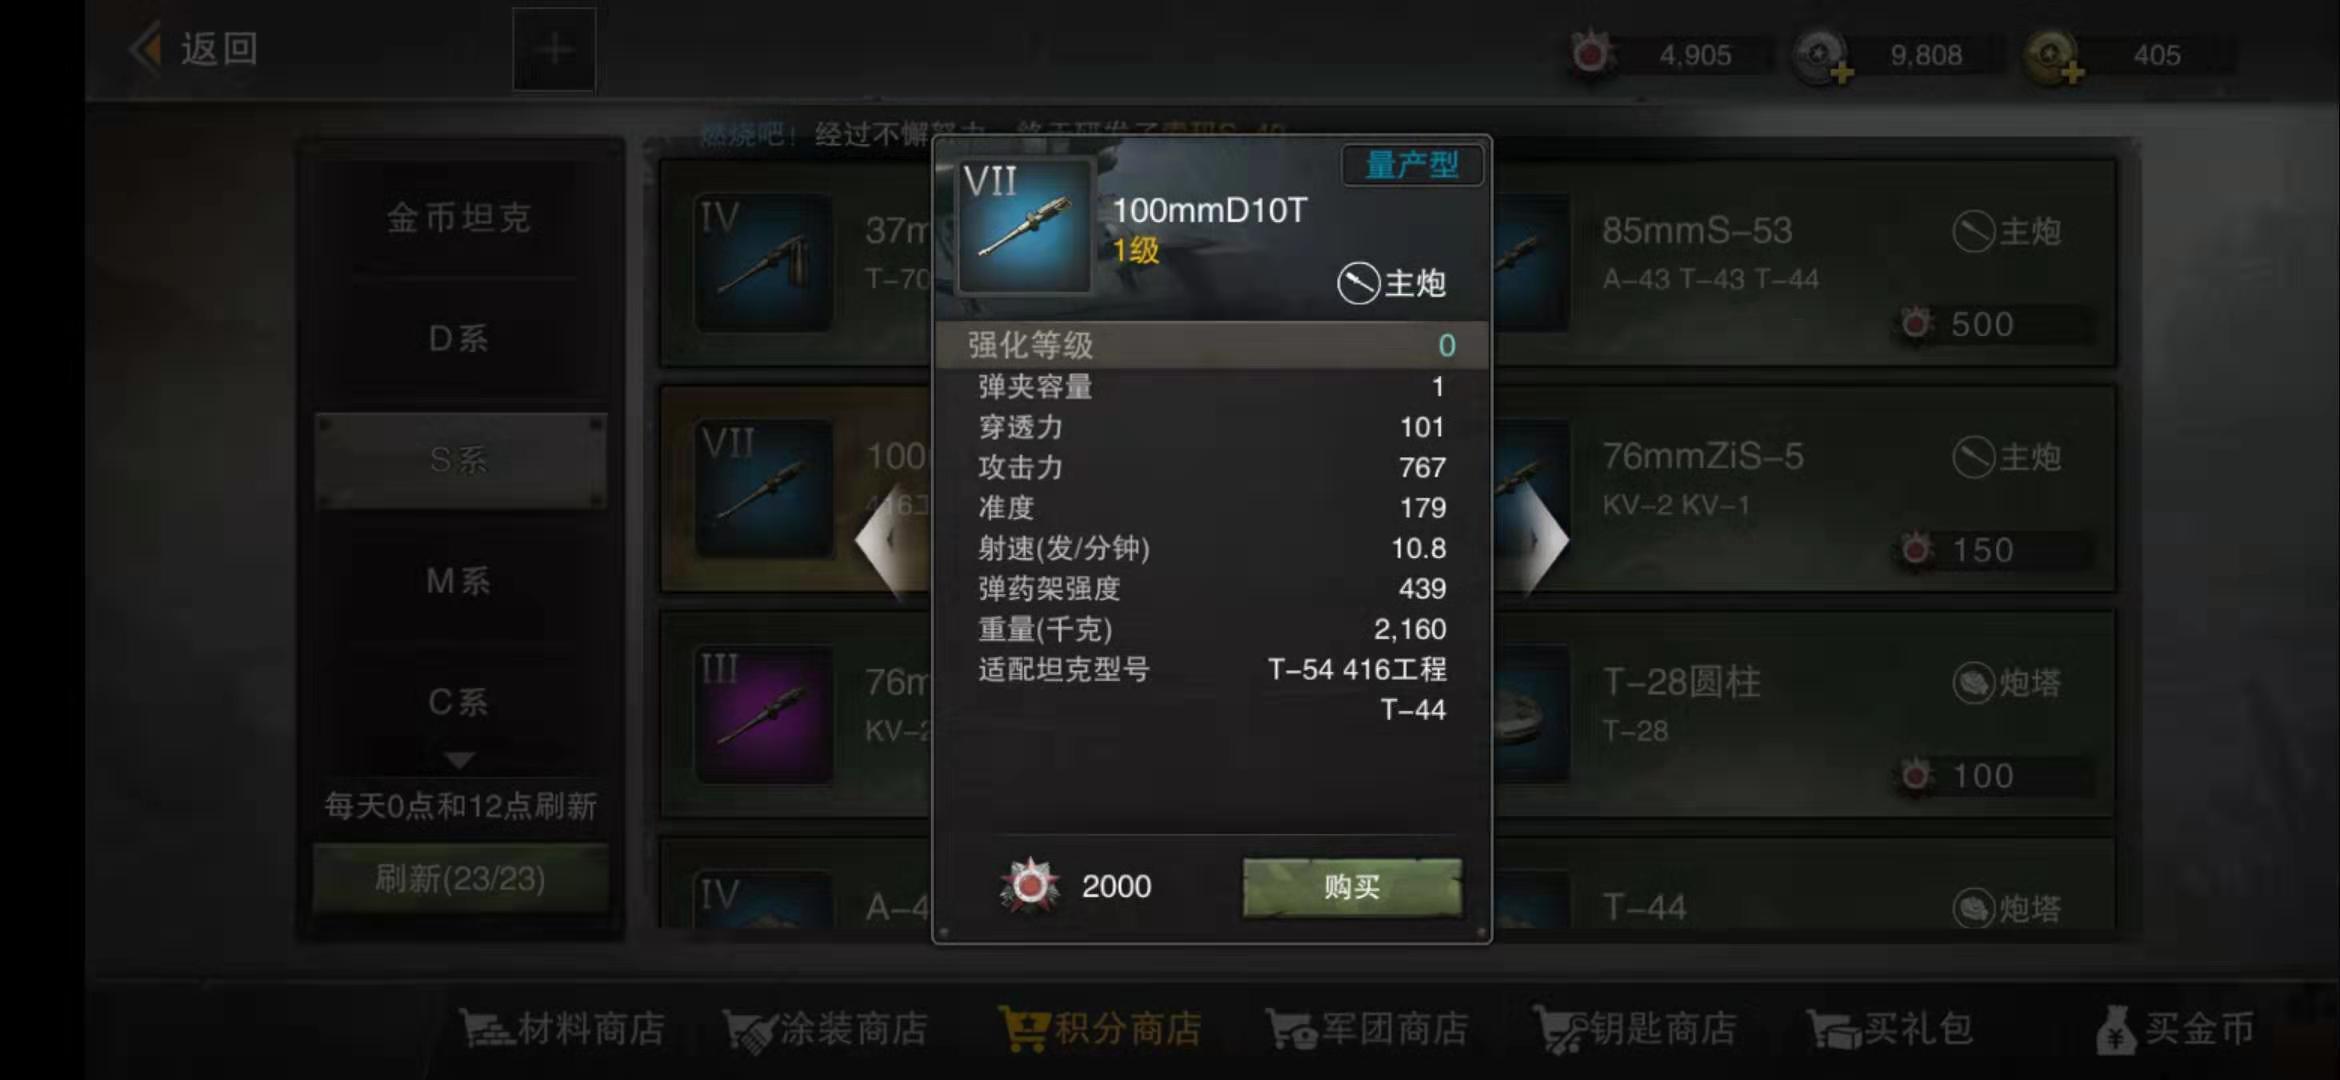Expand more tank series with the down triangle
The image size is (2340, 1080).
click(459, 761)
